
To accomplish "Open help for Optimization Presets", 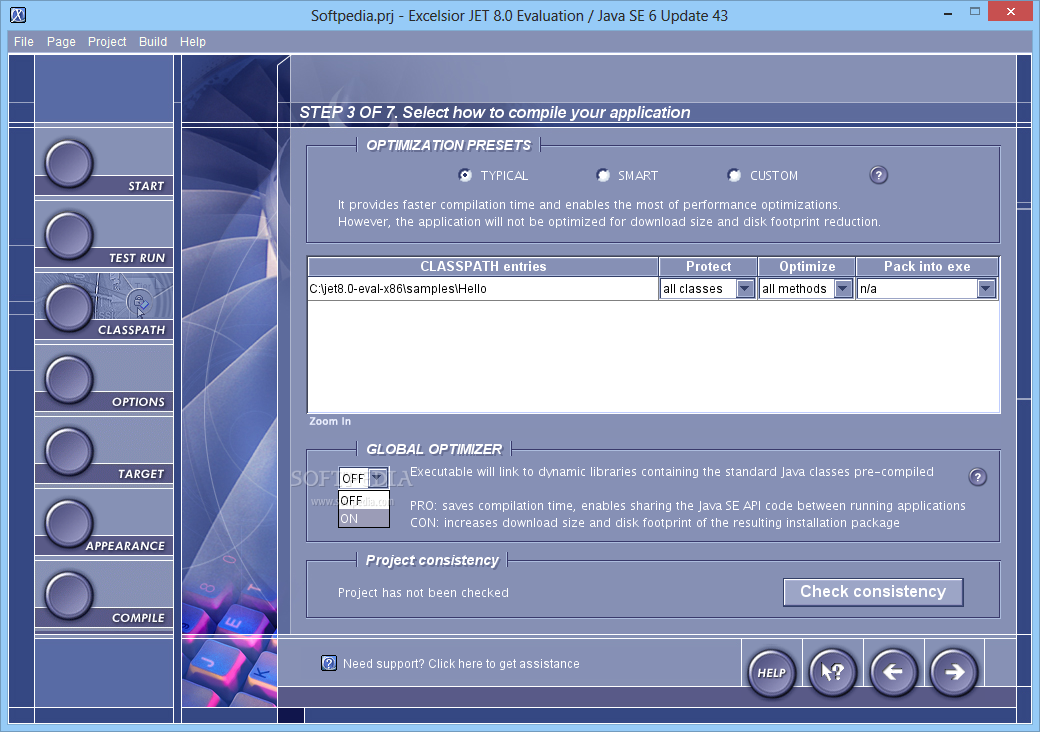I will [x=878, y=175].
